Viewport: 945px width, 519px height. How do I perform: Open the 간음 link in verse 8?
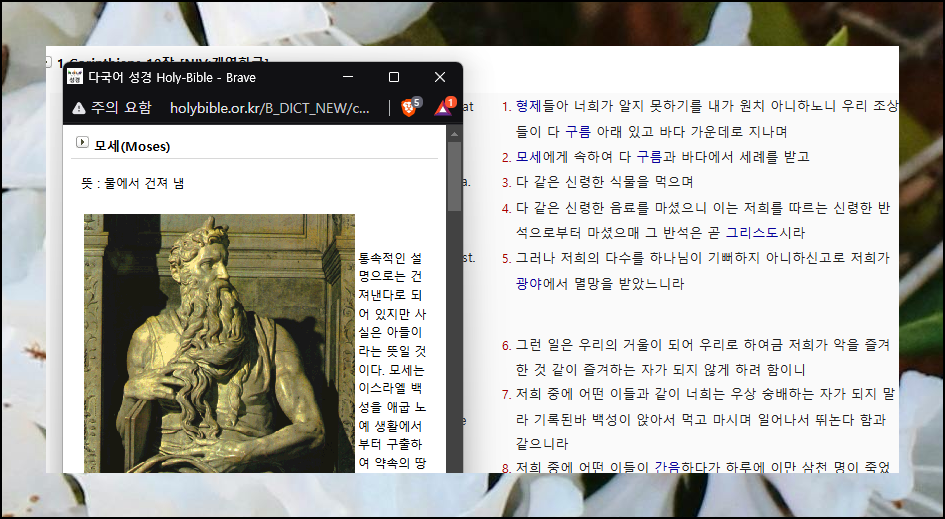point(667,467)
